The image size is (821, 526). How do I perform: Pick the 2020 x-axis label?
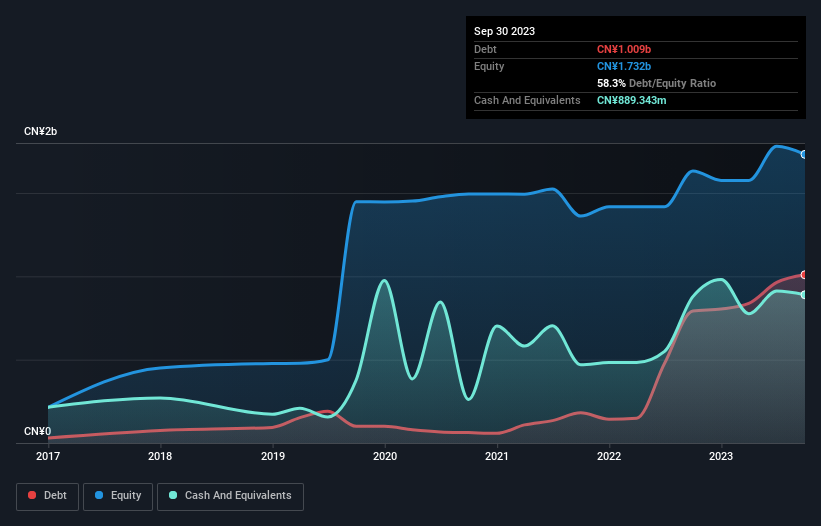pyautogui.click(x=385, y=457)
